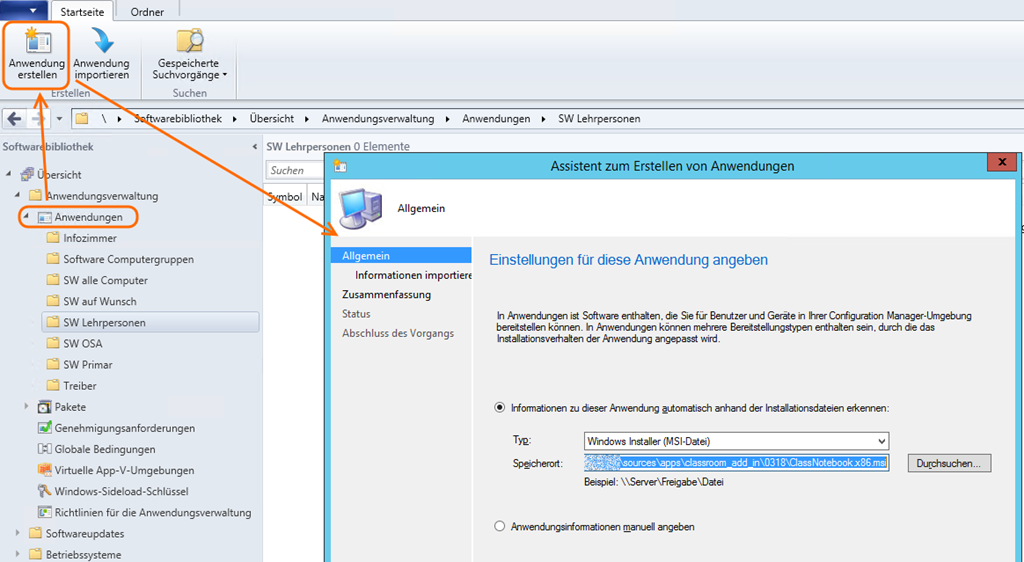Image resolution: width=1024 pixels, height=562 pixels.
Task: Select Windows-Sideload-Schlüssel key icon
Action: tap(44, 491)
